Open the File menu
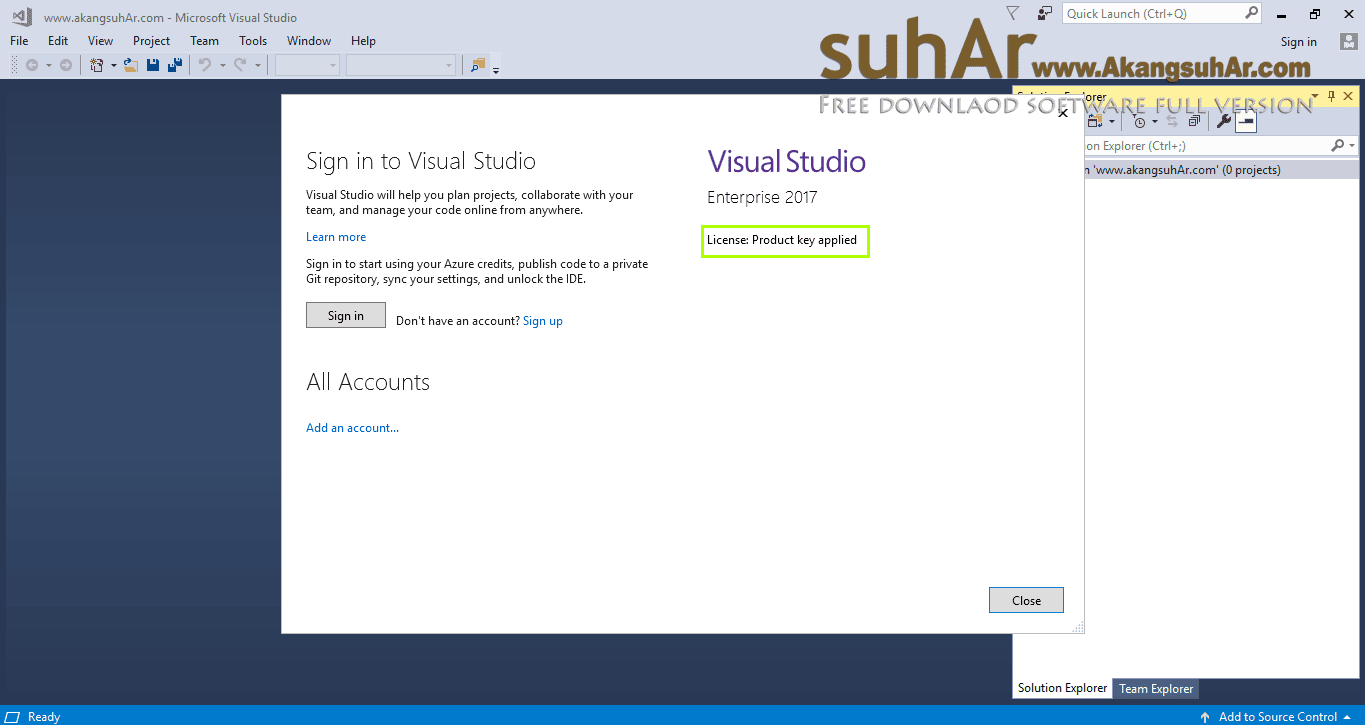The width and height of the screenshot is (1365, 725). [x=19, y=41]
